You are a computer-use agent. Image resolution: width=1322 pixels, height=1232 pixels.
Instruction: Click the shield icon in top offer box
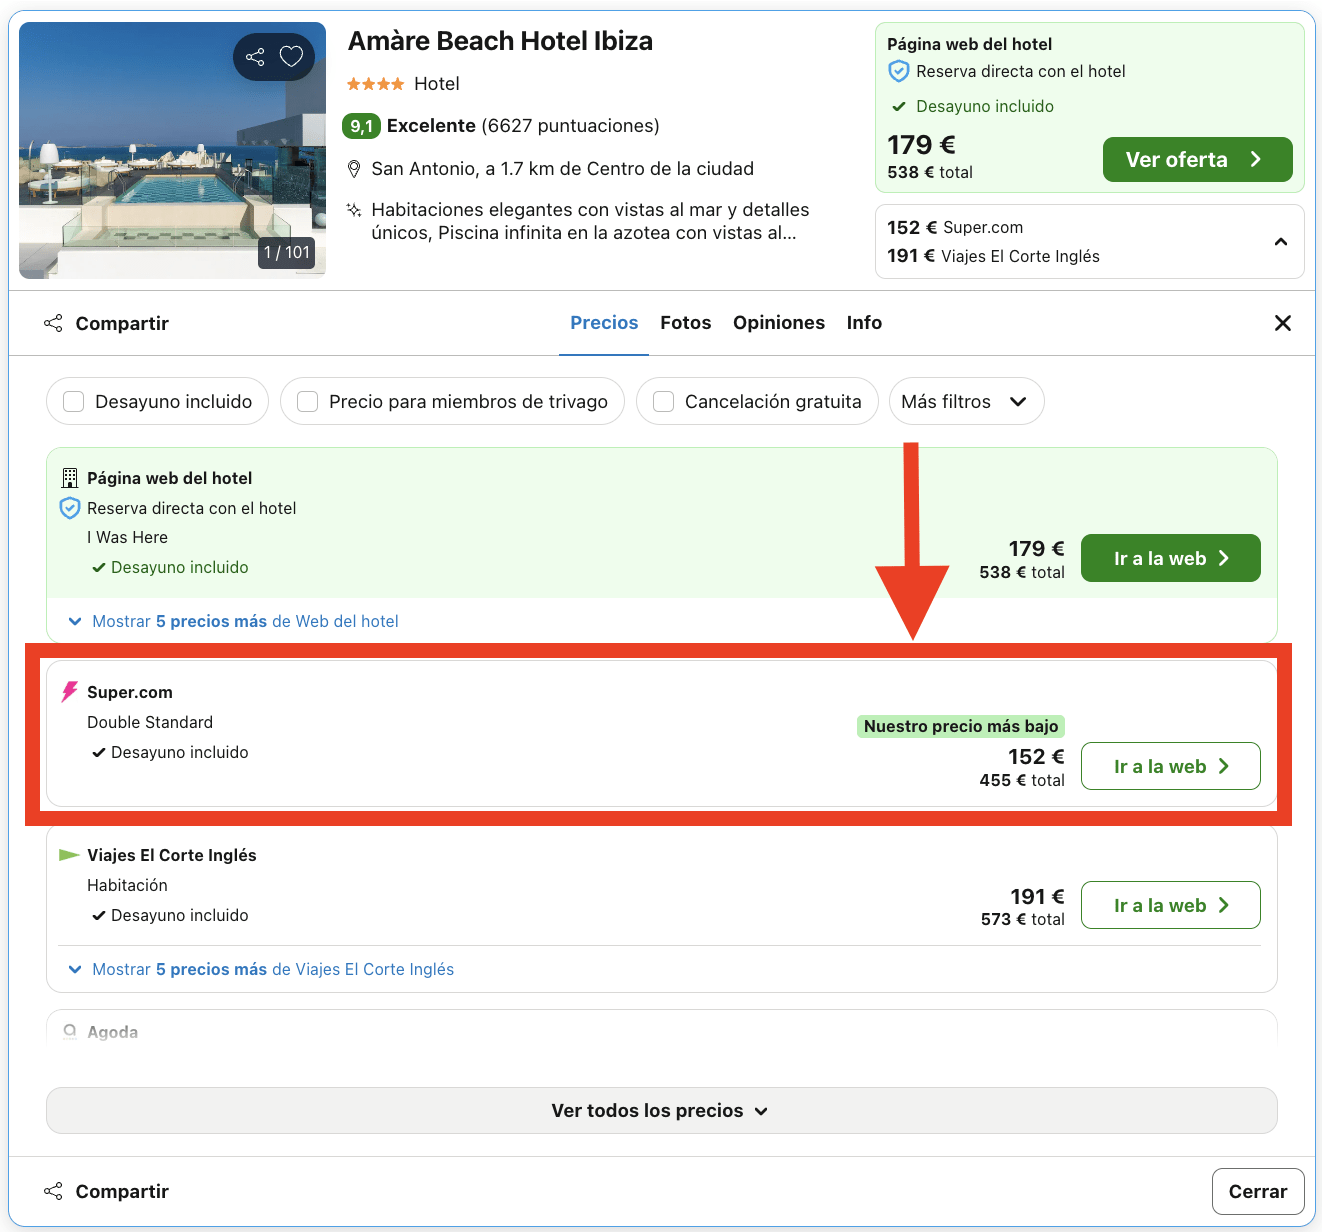coord(899,71)
